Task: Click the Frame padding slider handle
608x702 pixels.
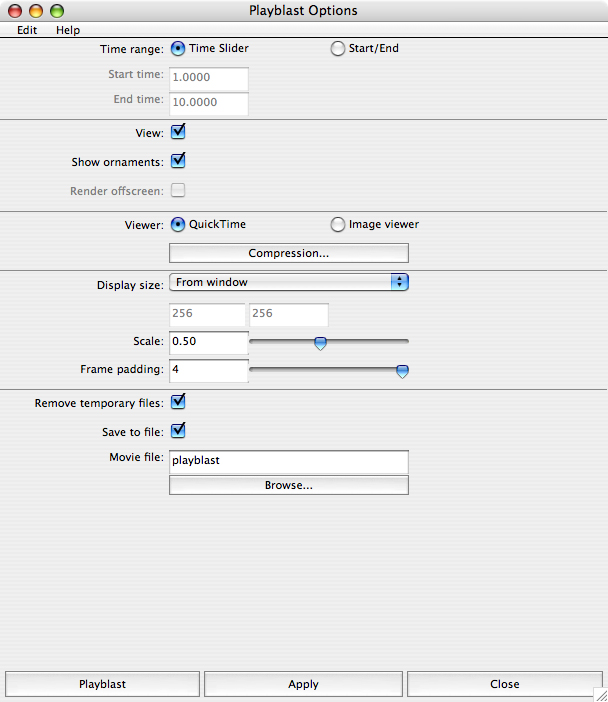Action: [x=402, y=371]
